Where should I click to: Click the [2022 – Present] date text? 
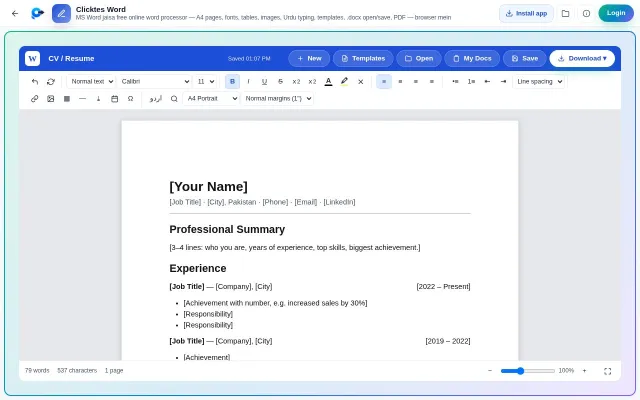[x=443, y=287]
